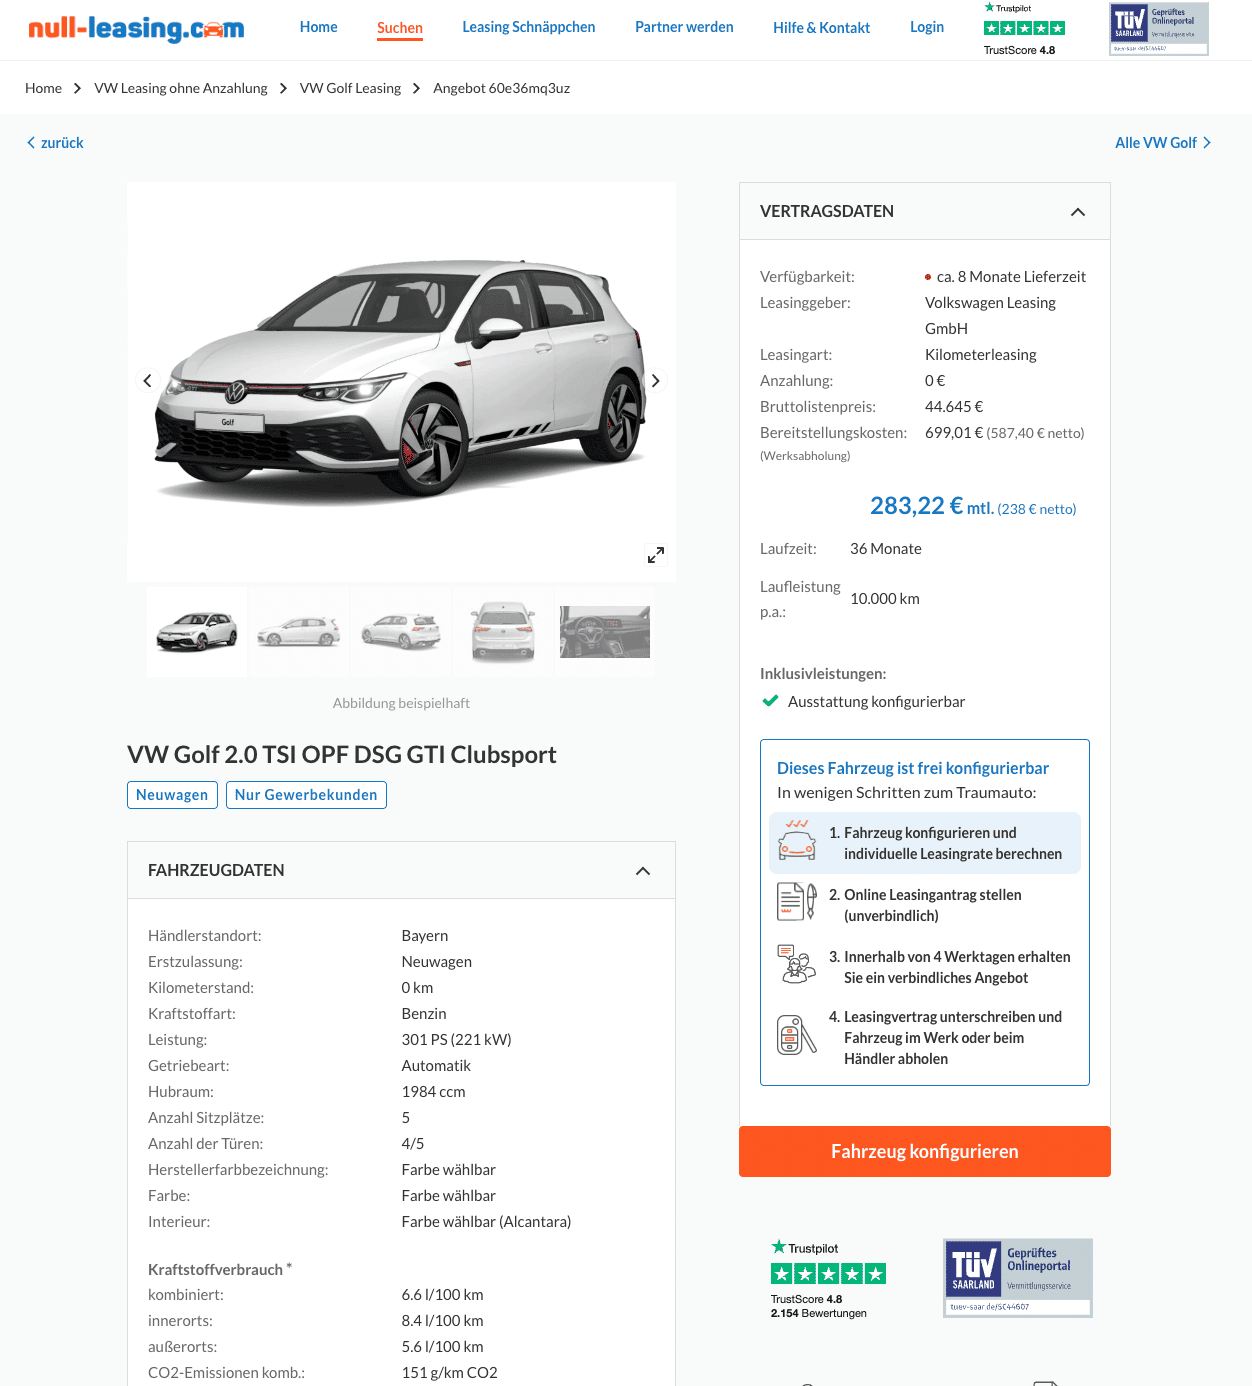Select the first front-angle car thumbnail
1252x1386 pixels.
point(197,631)
